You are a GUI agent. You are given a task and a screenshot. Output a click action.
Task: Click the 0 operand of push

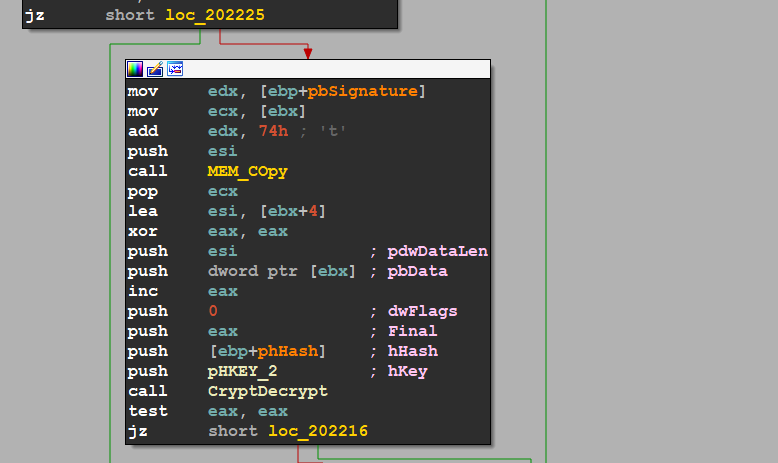point(213,311)
